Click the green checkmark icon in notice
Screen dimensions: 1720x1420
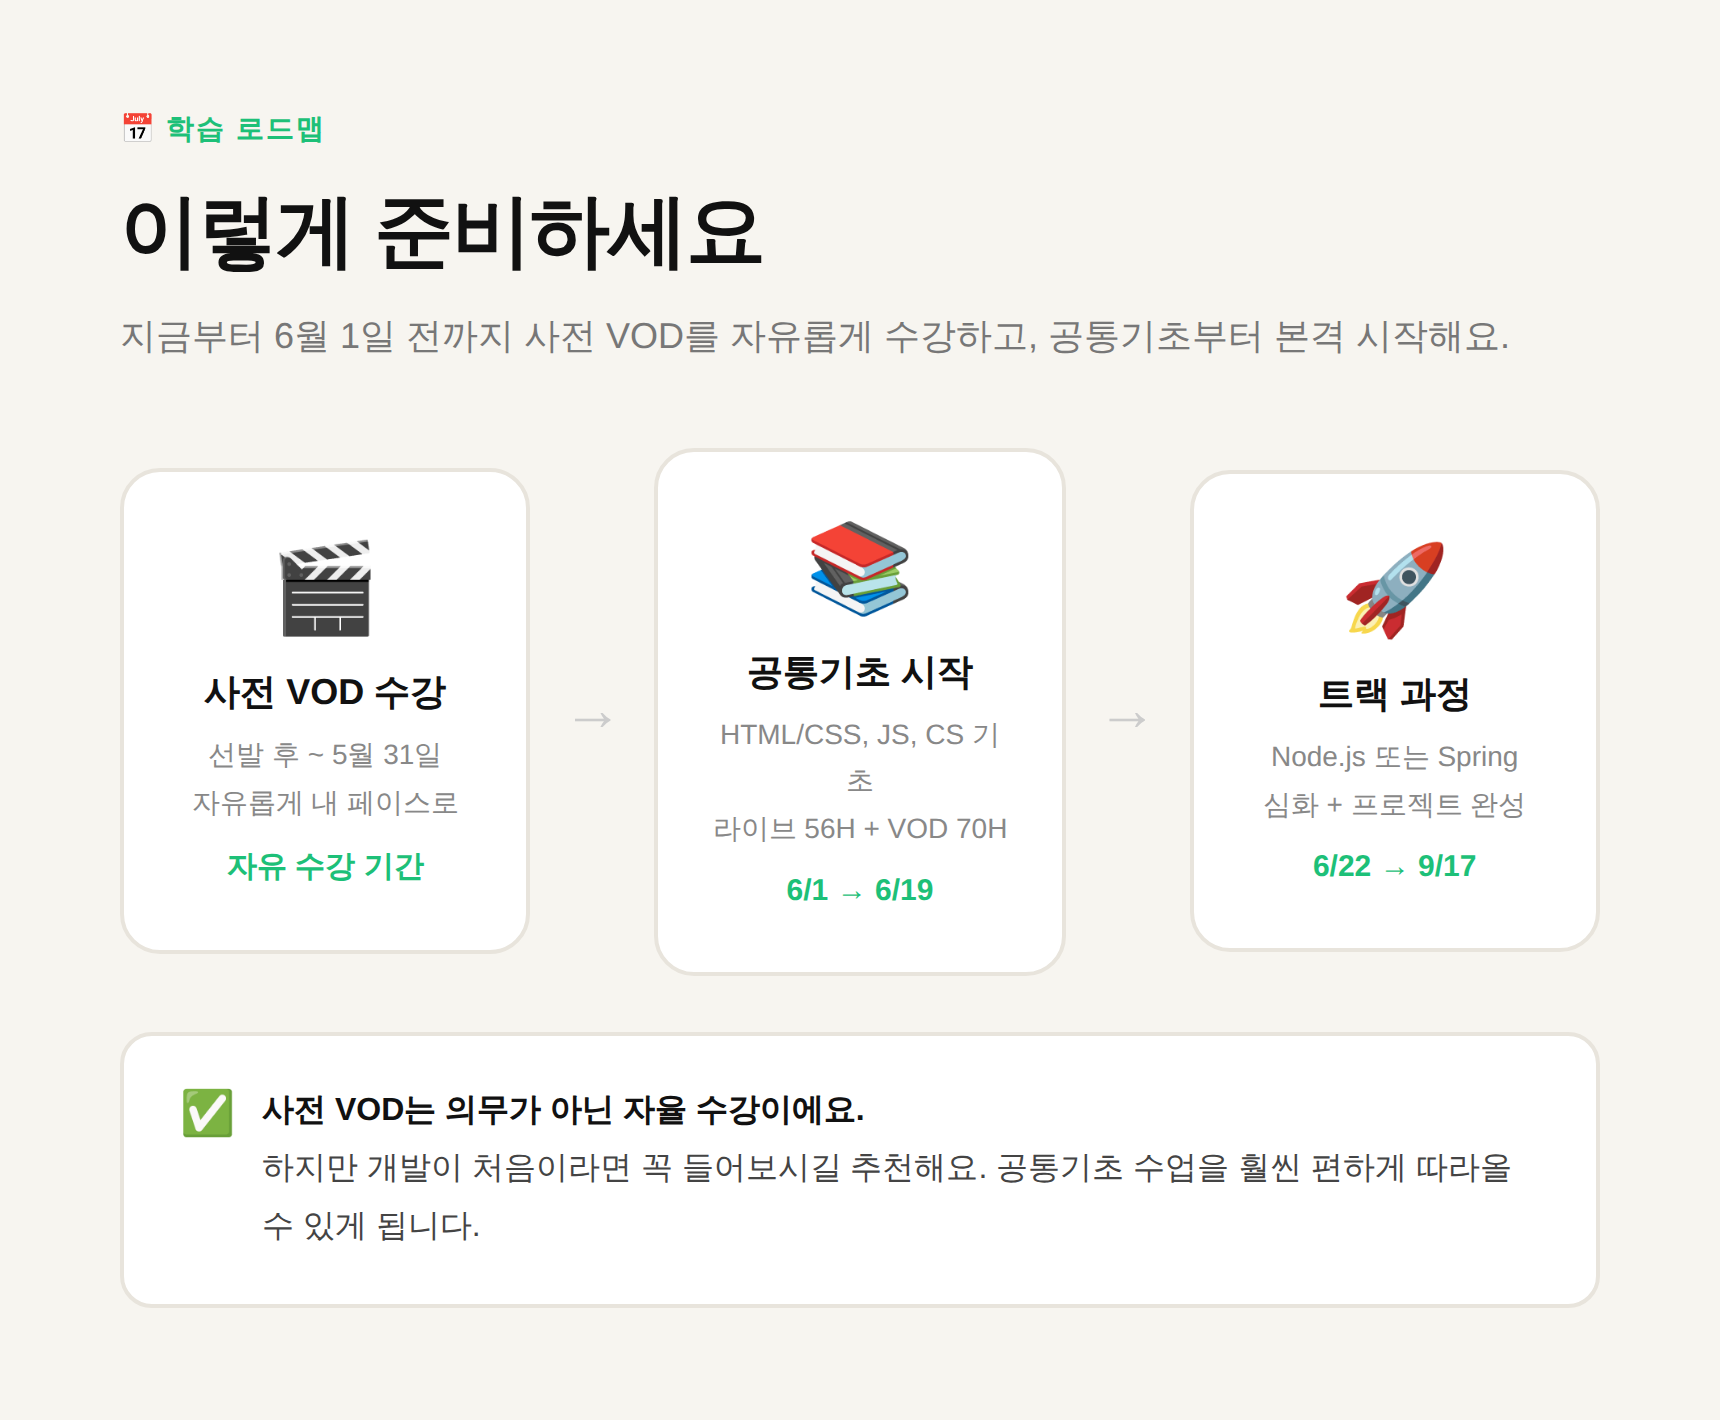[207, 1112]
